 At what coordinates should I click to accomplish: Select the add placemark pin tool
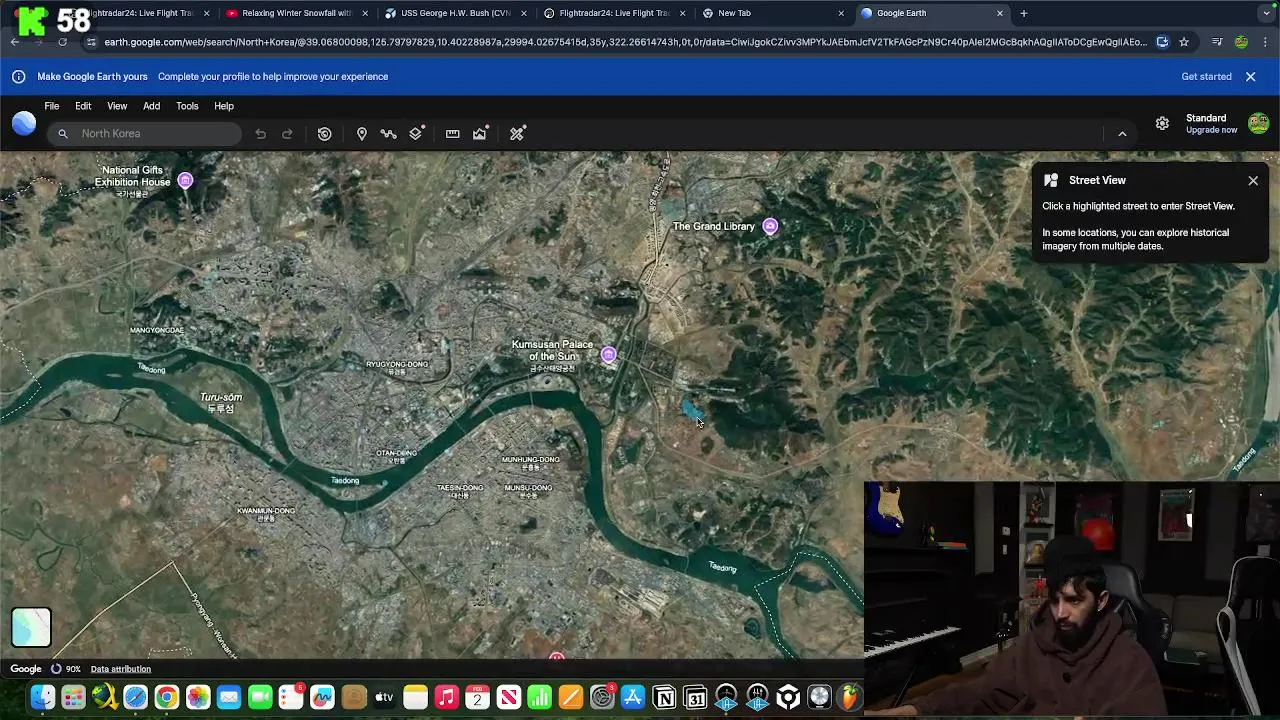point(362,134)
